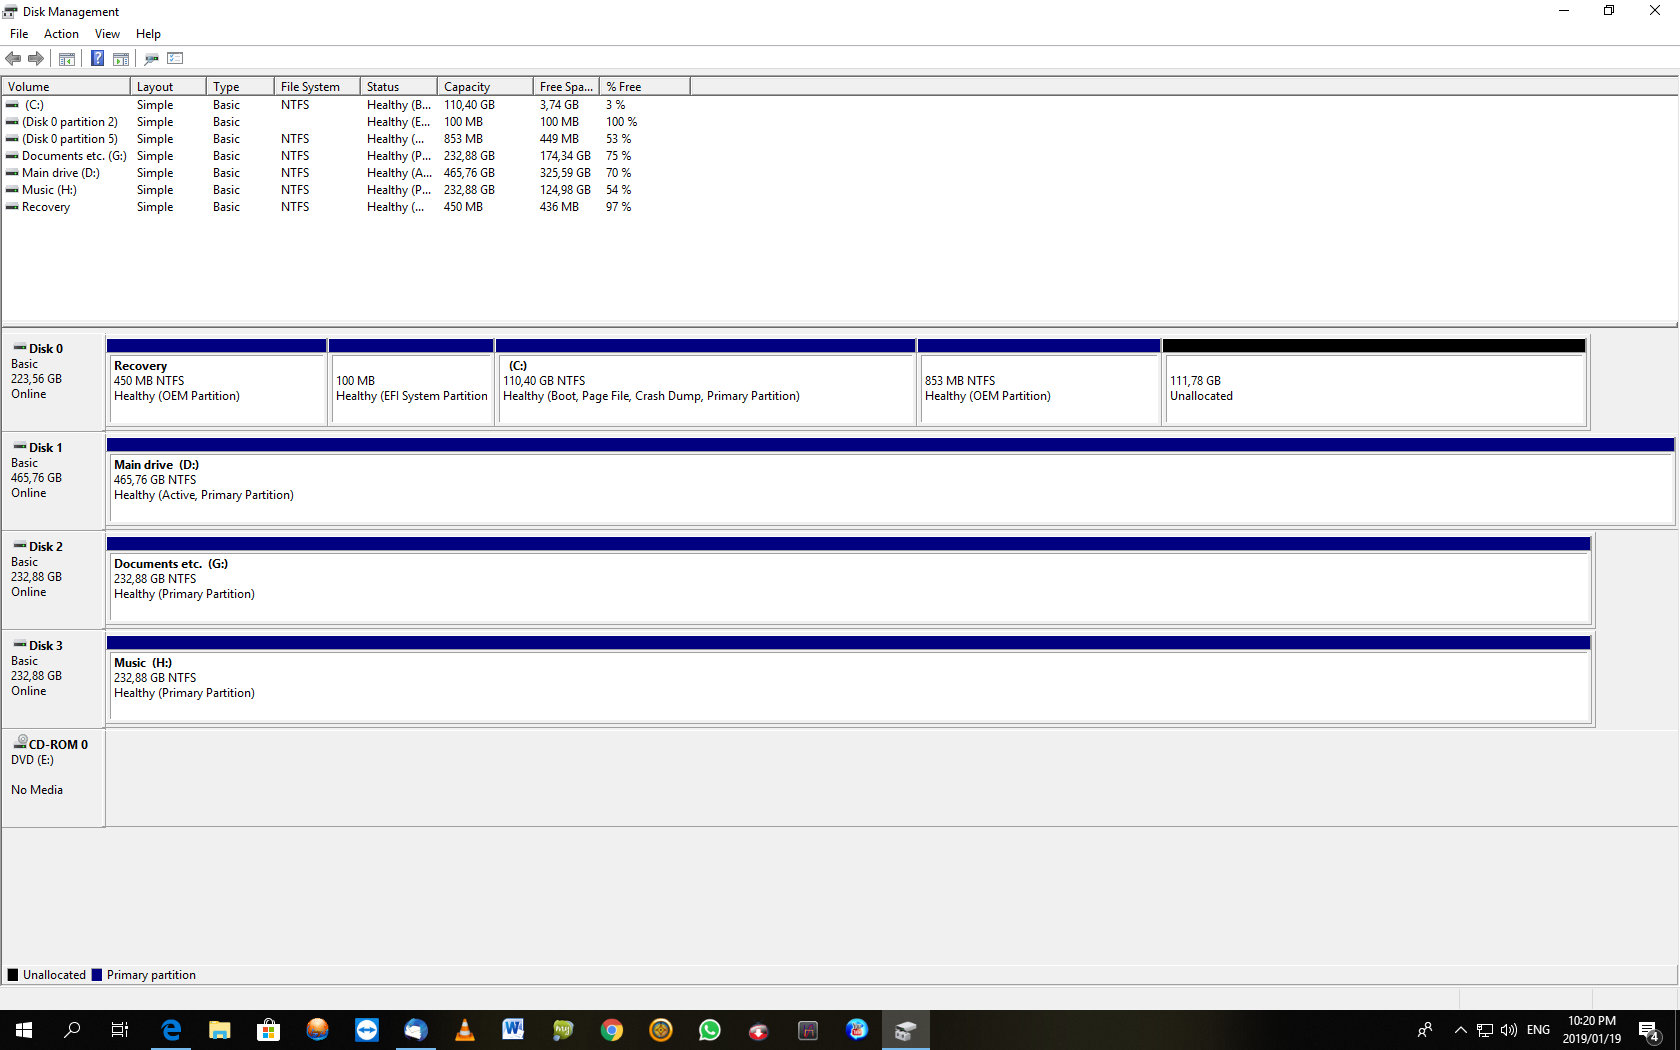Click the blue Primary partition legend swatch
This screenshot has width=1680, height=1050.
click(x=97, y=975)
